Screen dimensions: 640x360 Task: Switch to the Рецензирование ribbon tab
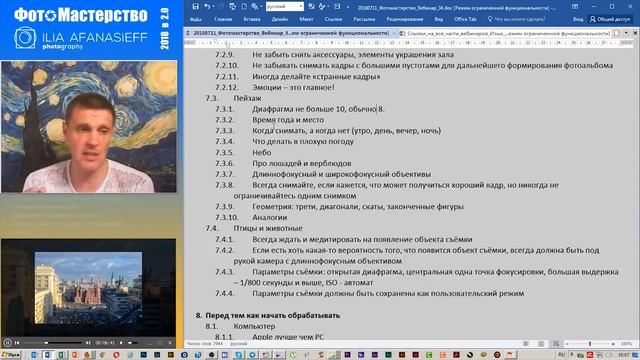coord(404,19)
